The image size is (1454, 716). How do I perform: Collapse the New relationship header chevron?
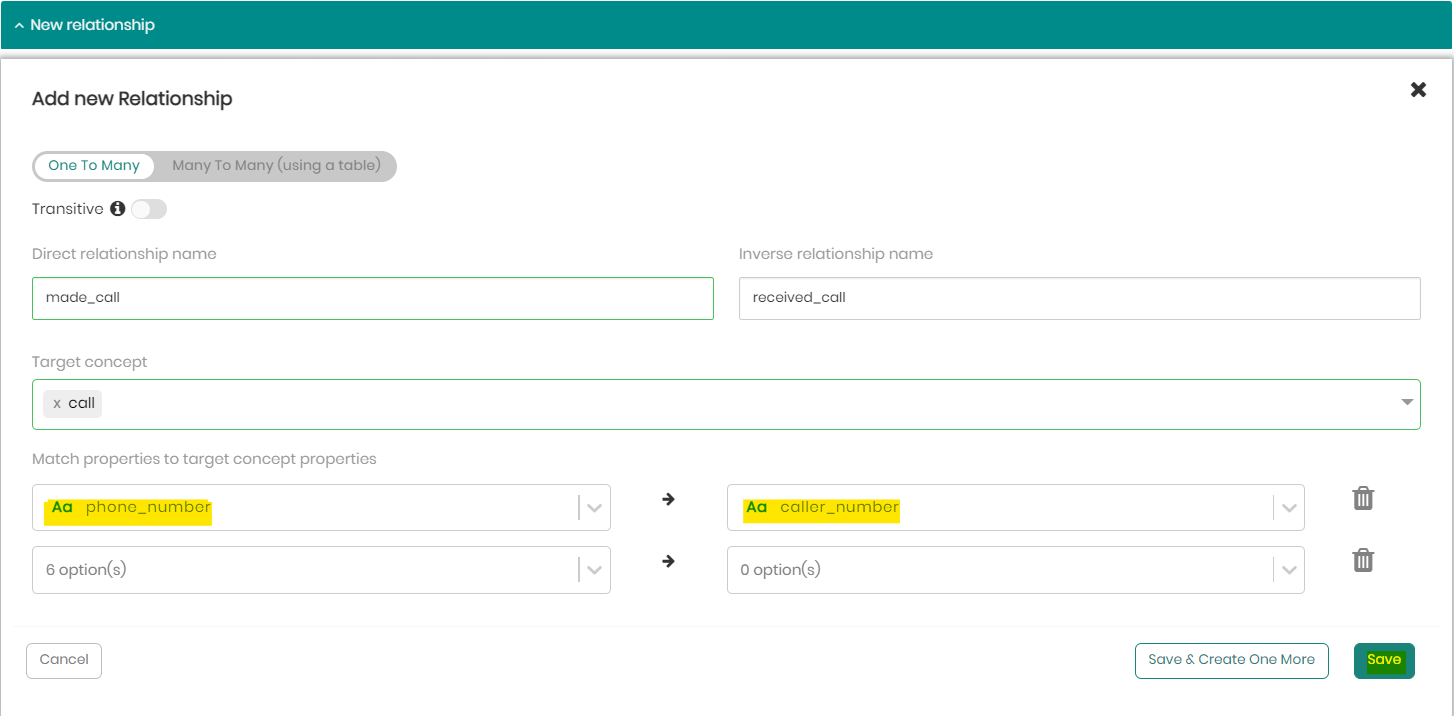[x=19, y=25]
